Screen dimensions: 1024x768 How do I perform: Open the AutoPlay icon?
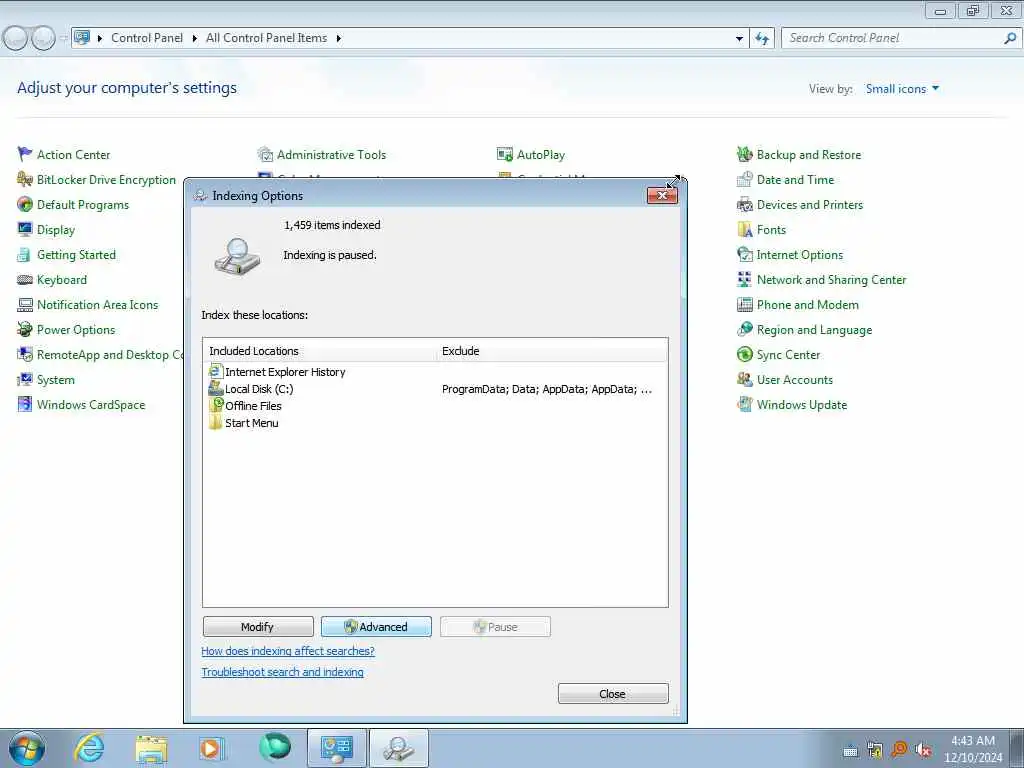tap(505, 154)
